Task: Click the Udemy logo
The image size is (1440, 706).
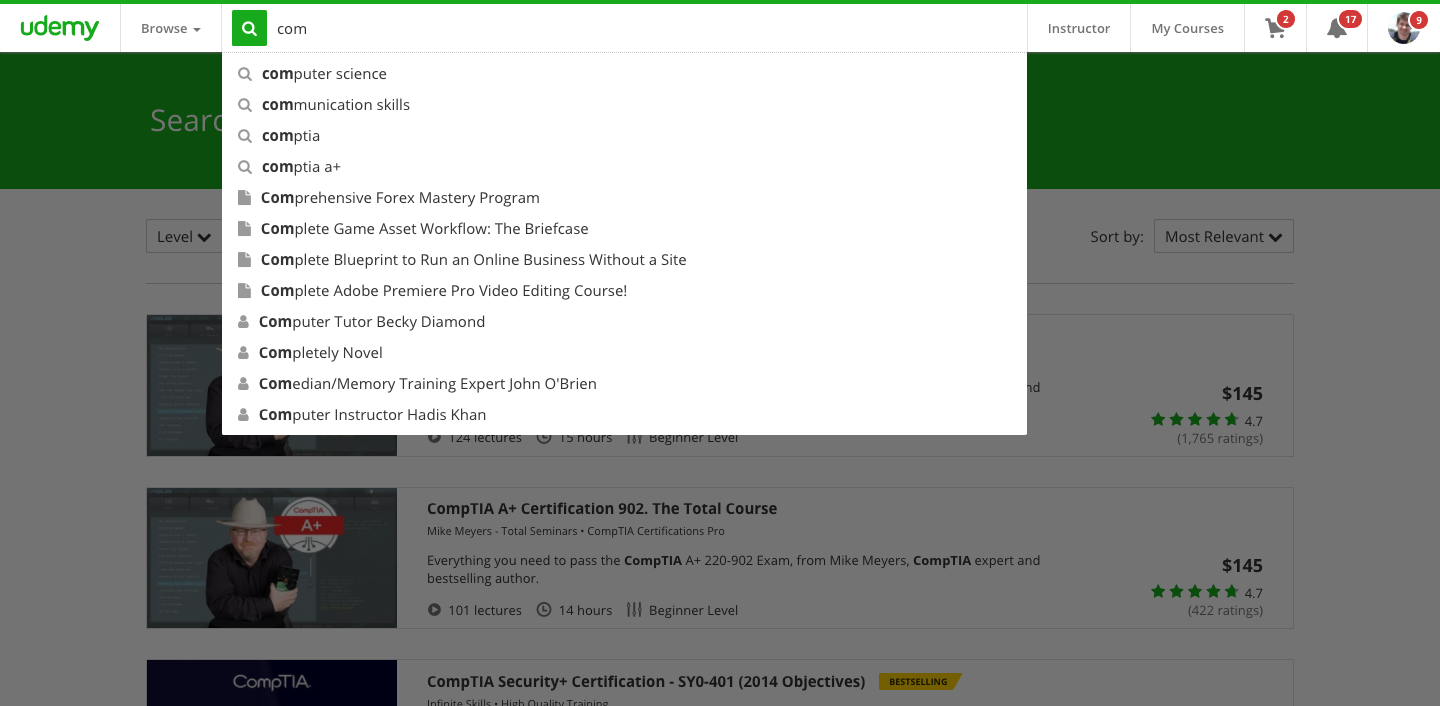Action: pos(60,28)
